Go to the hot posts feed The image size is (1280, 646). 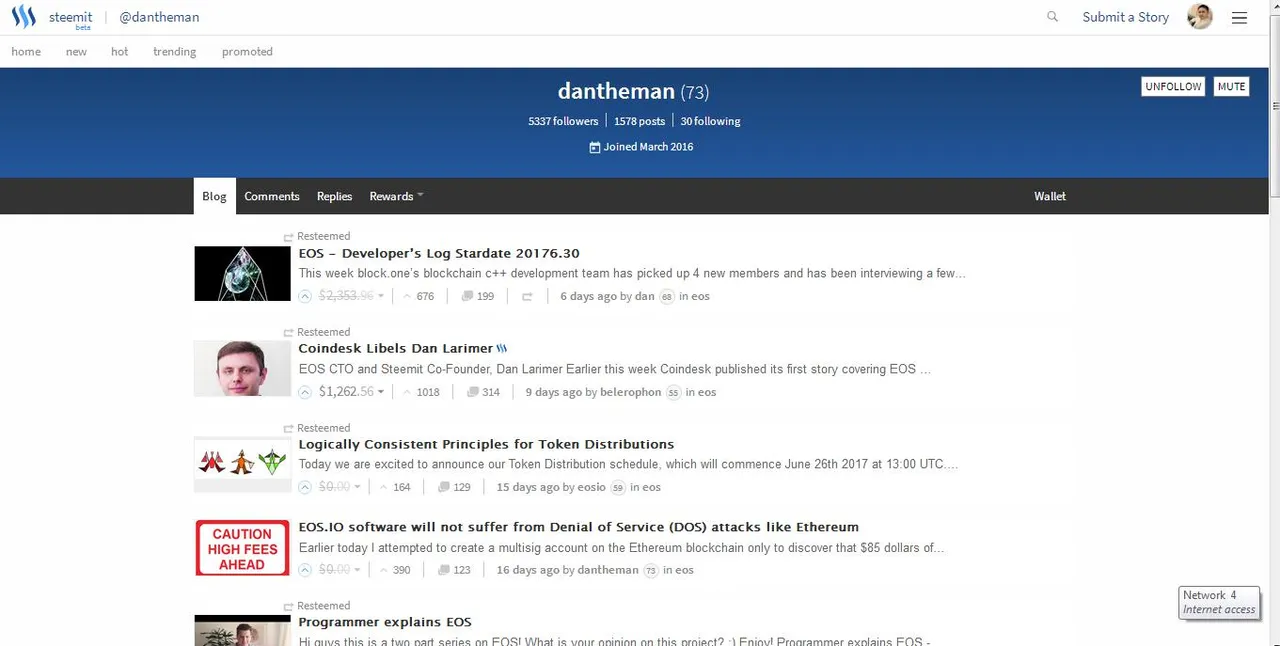[119, 52]
